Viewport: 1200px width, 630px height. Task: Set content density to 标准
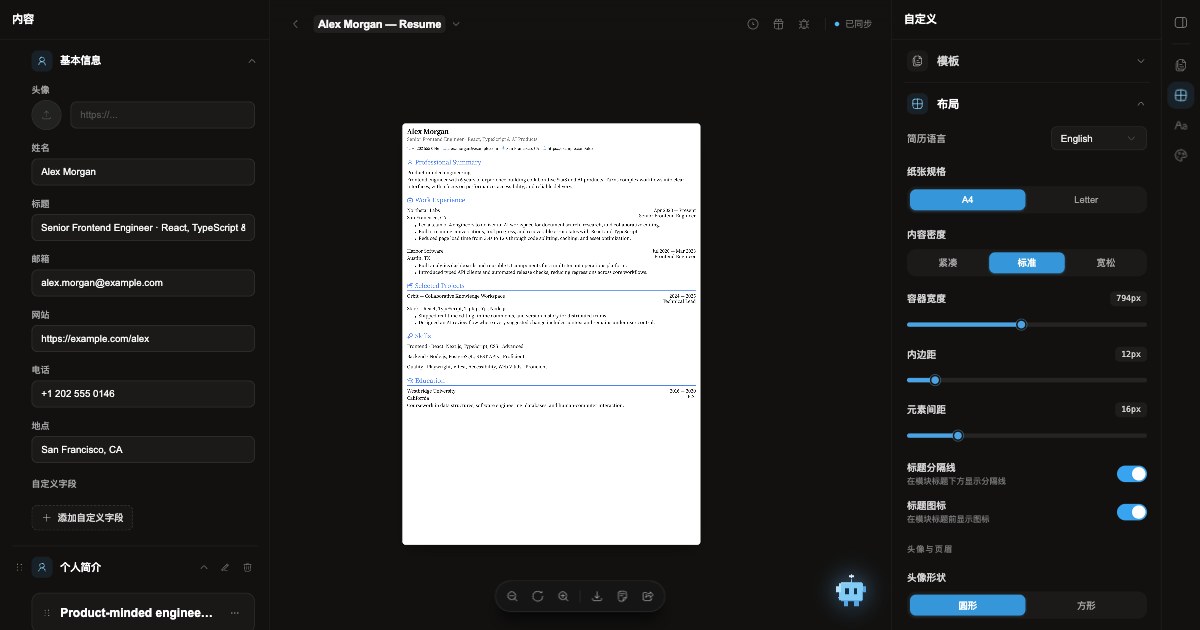point(1027,263)
